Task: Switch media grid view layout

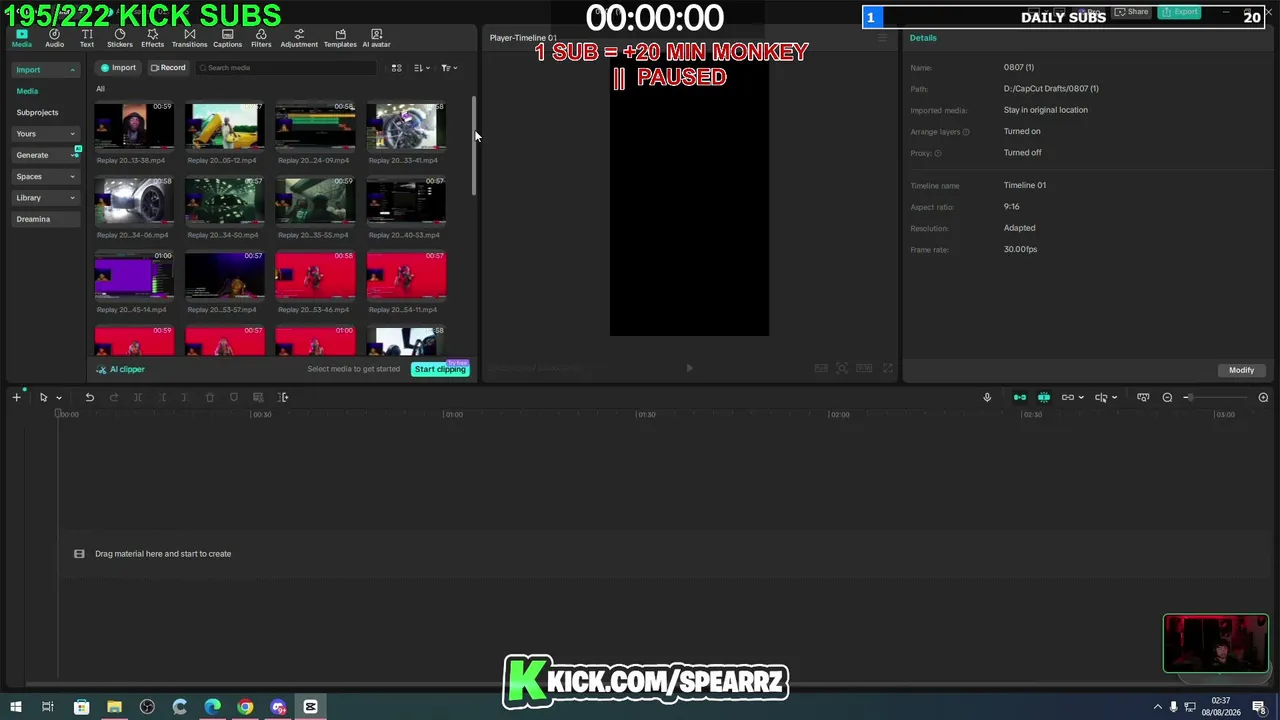Action: pos(396,68)
